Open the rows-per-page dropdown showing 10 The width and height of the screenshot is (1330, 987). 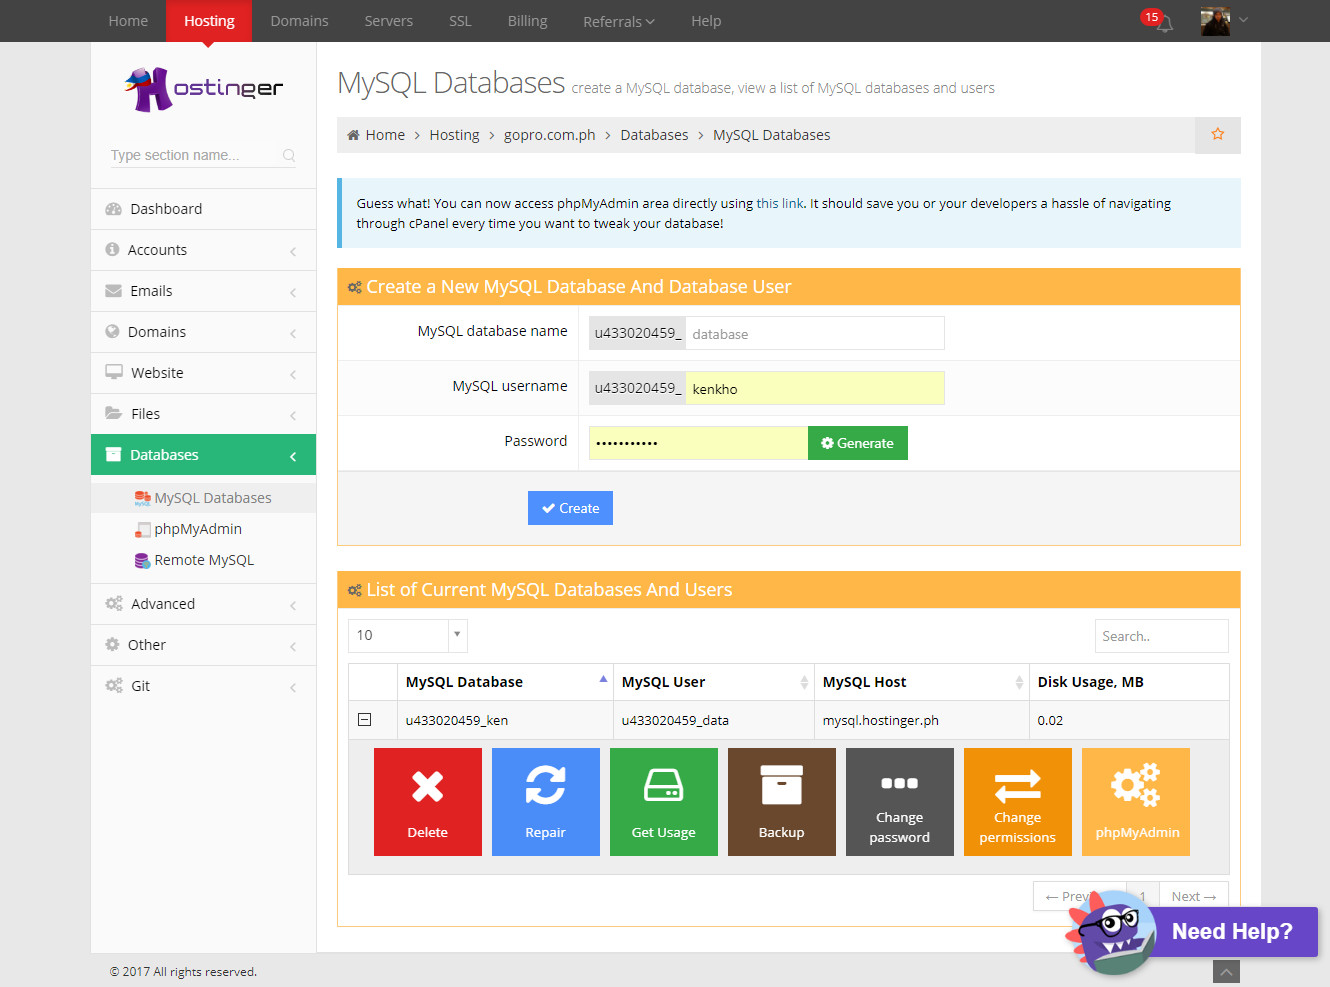(408, 635)
